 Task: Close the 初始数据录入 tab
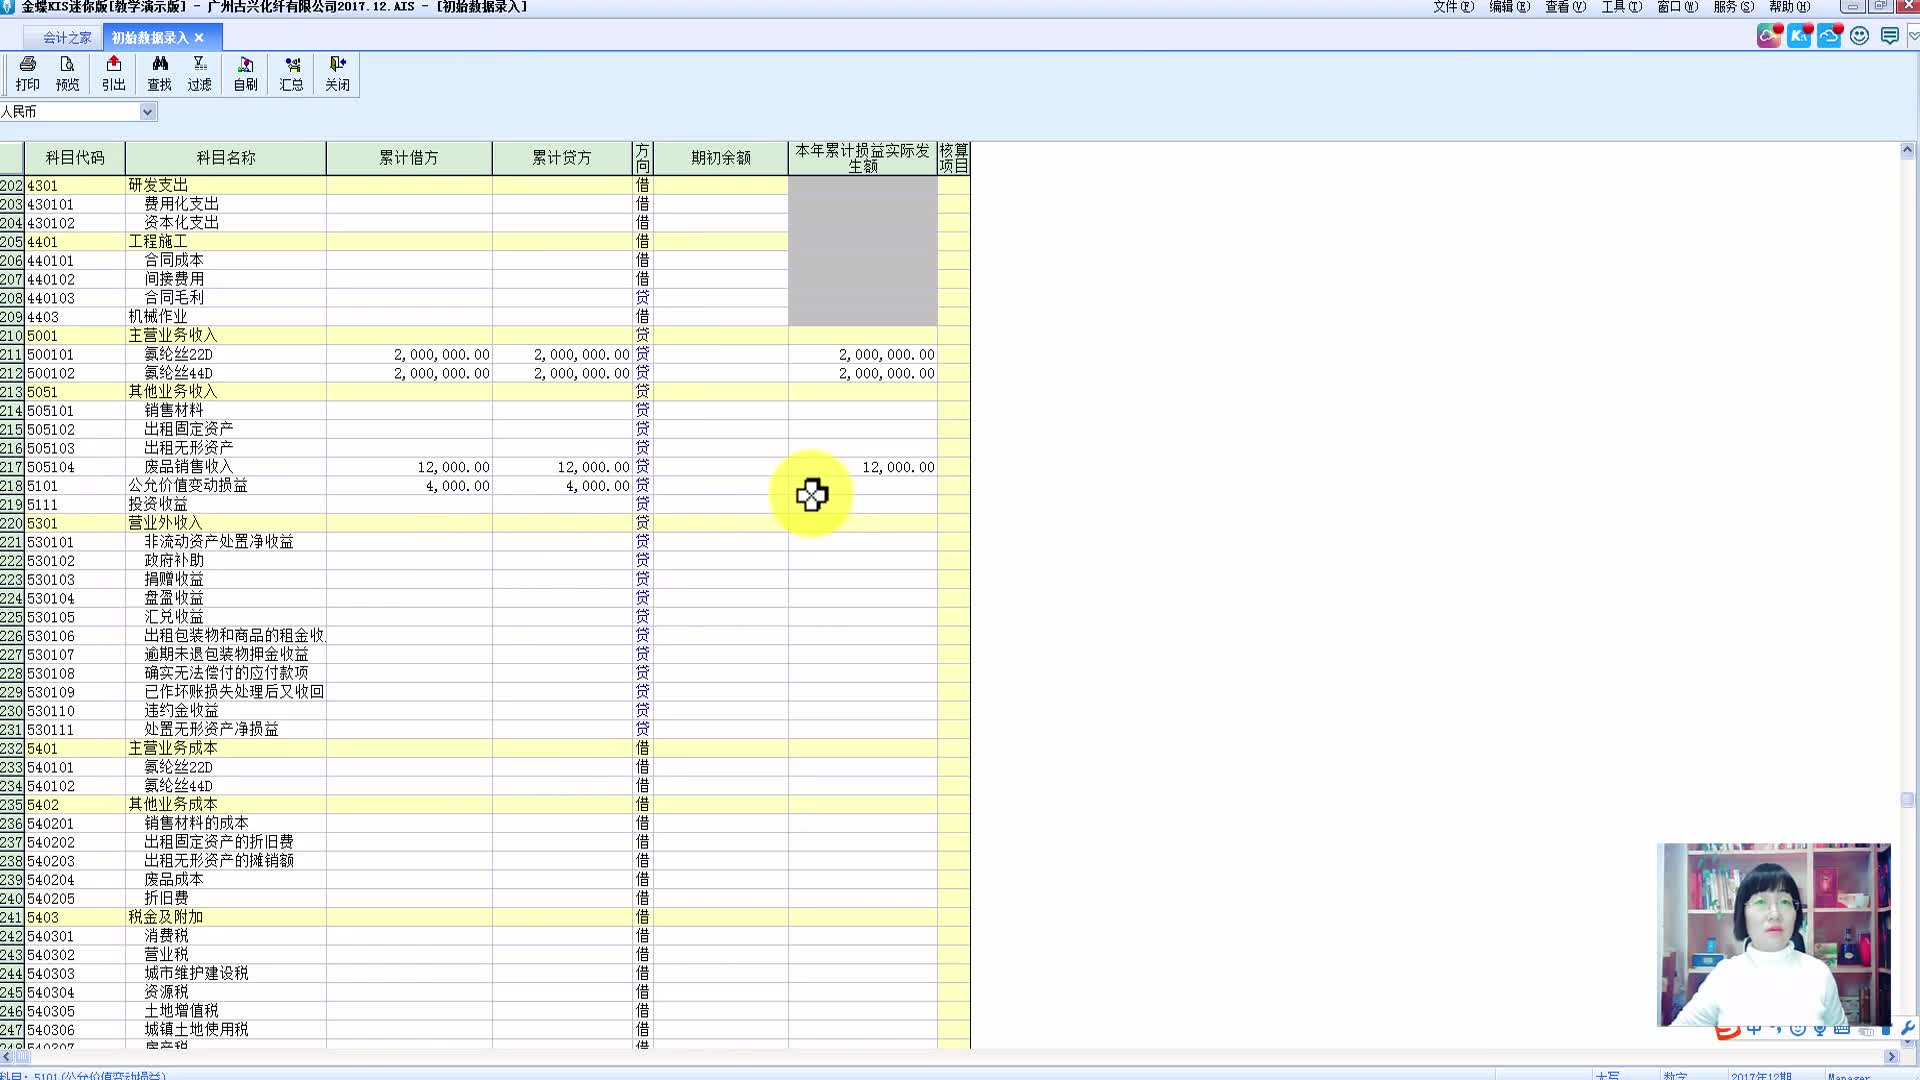(199, 38)
